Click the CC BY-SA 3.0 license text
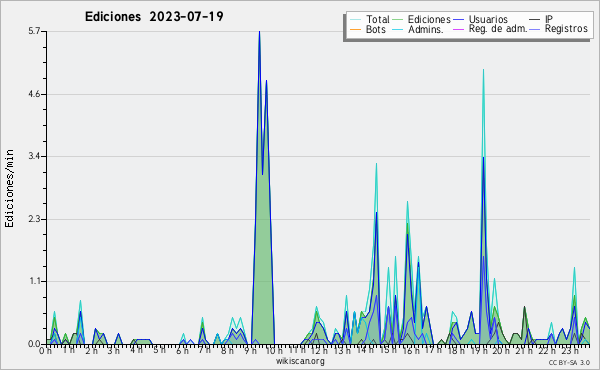Screen dimensions: 600x370 click(x=569, y=362)
